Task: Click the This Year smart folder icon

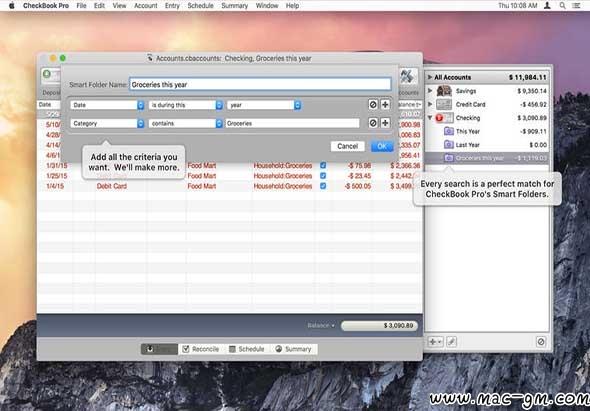Action: (449, 131)
